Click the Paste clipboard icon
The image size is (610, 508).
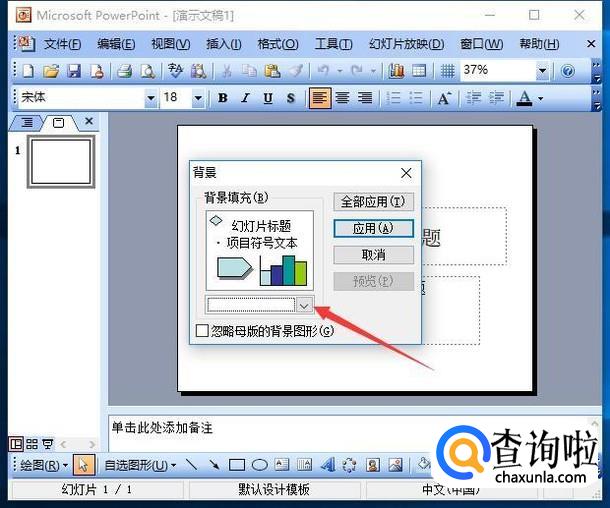[x=272, y=71]
